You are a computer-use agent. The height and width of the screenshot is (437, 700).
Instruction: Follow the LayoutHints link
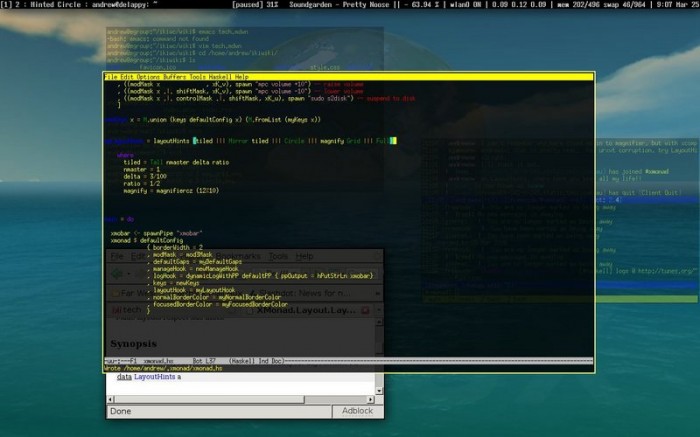coord(154,377)
